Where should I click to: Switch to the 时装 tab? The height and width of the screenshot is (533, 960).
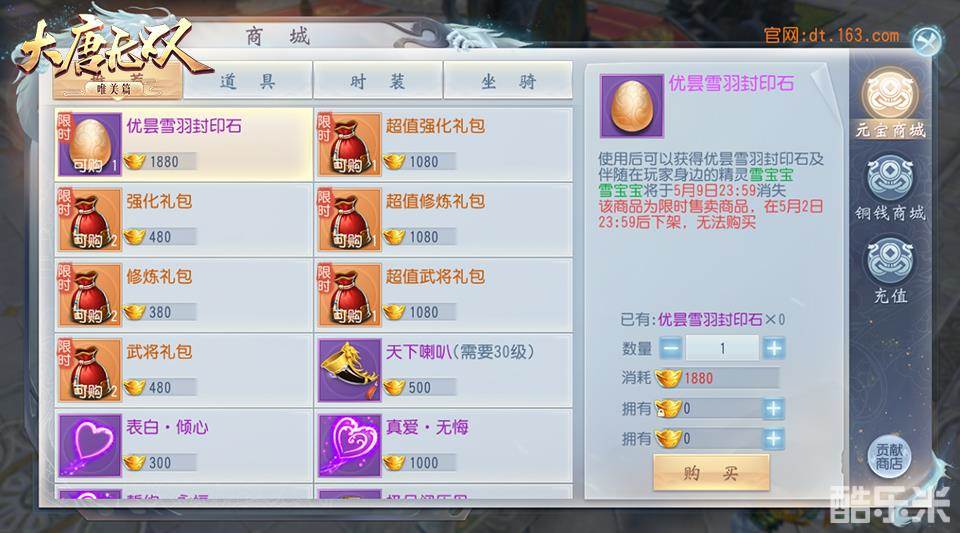coord(378,81)
